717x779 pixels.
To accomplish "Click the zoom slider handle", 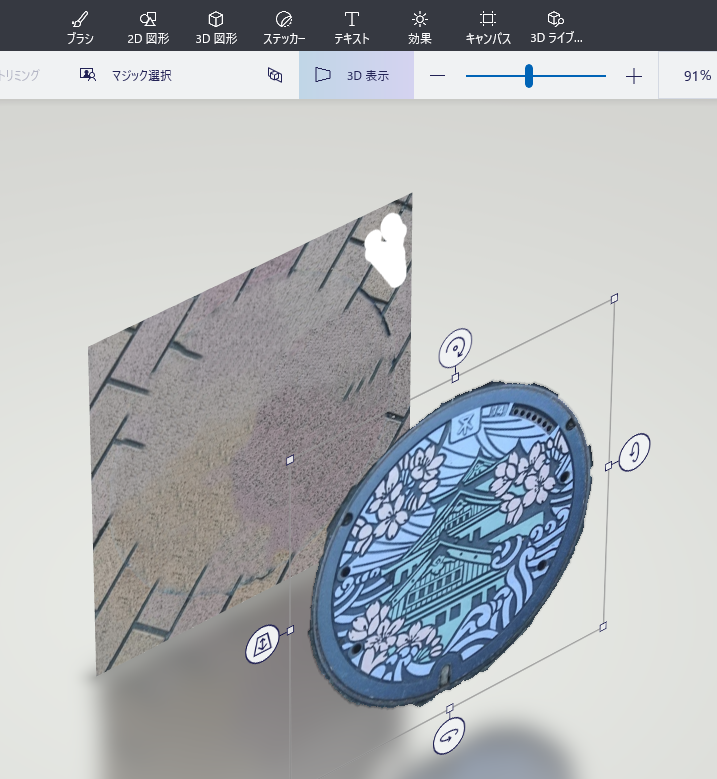I will pyautogui.click(x=529, y=76).
